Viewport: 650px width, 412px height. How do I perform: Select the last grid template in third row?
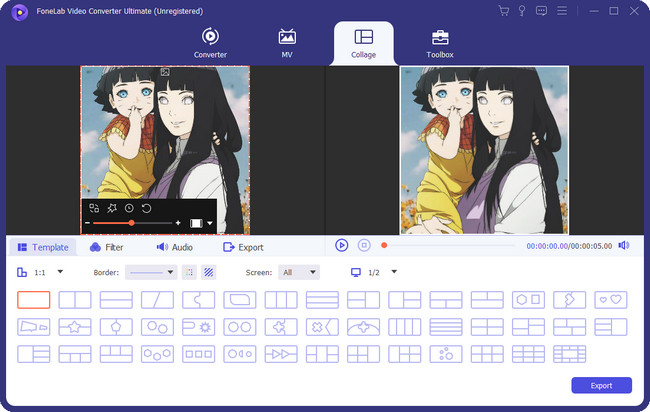pos(570,354)
